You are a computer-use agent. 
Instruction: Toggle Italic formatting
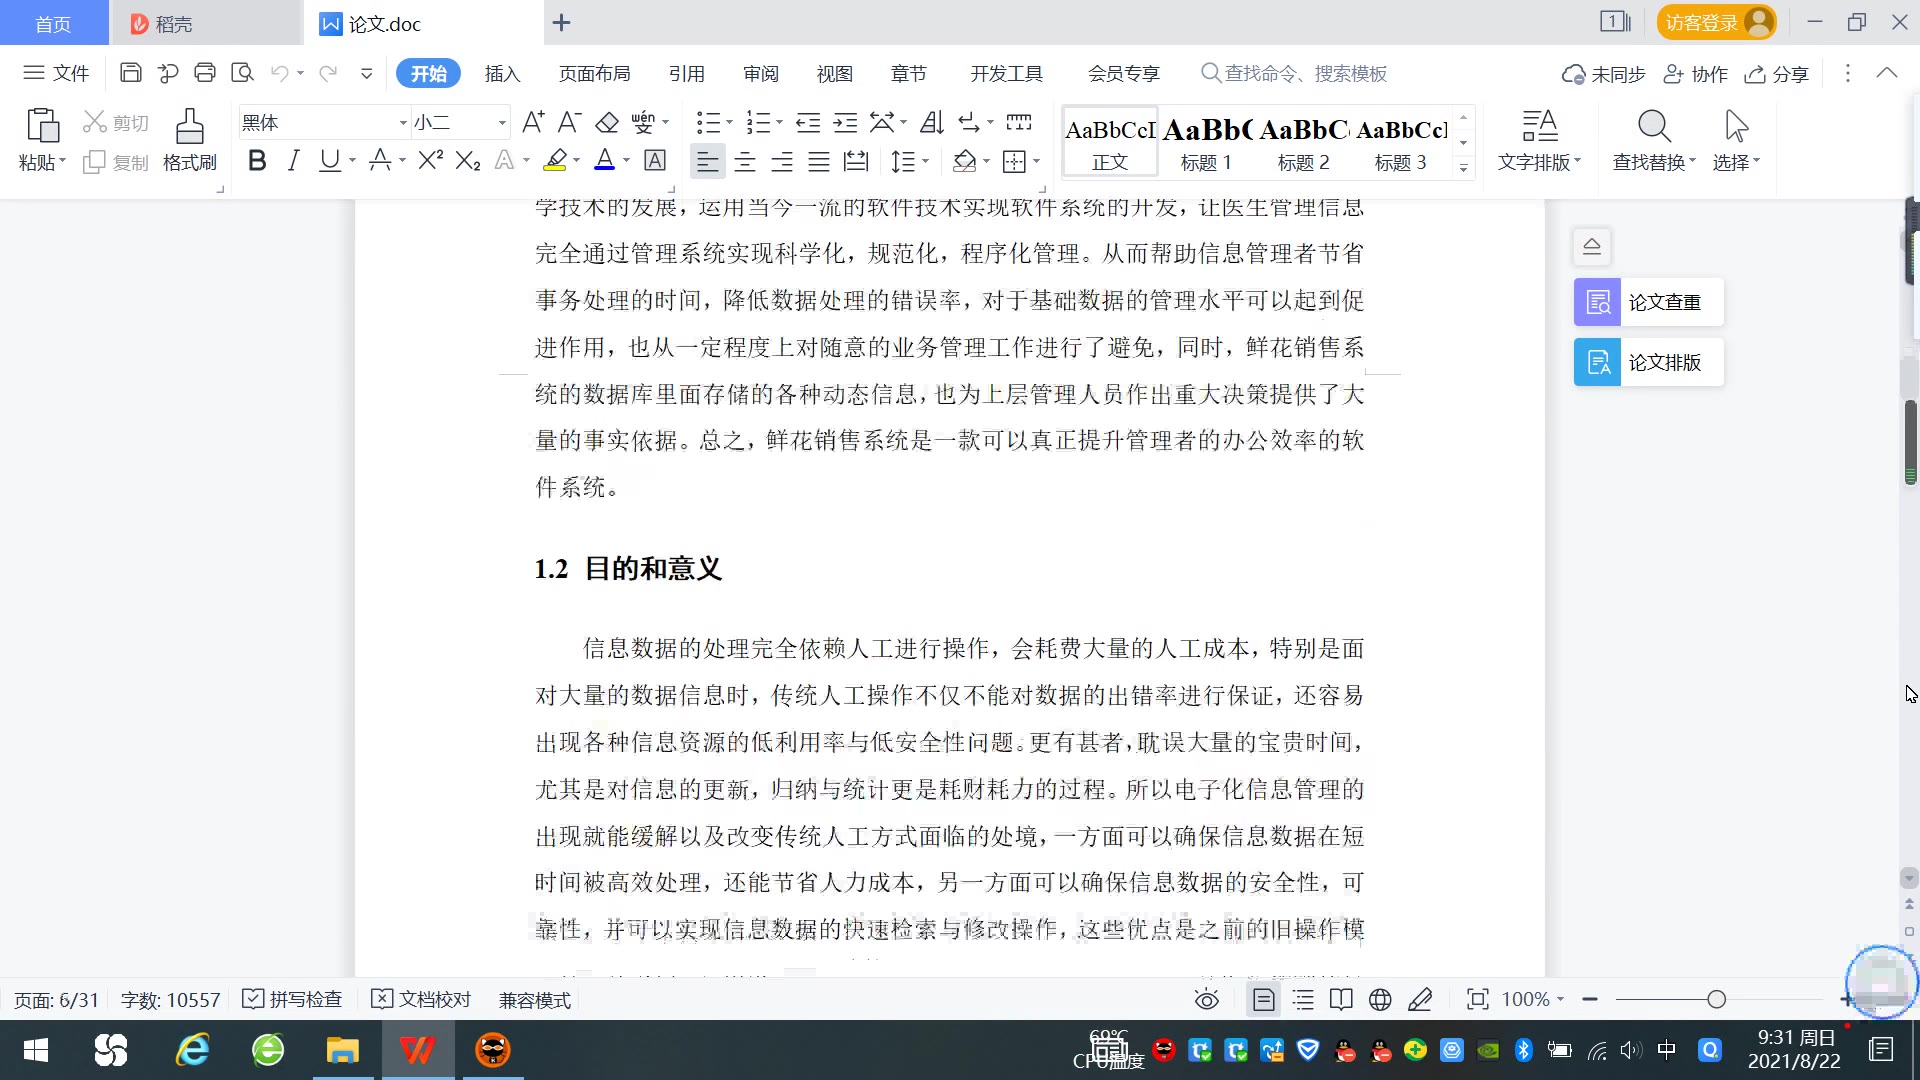[x=293, y=160]
